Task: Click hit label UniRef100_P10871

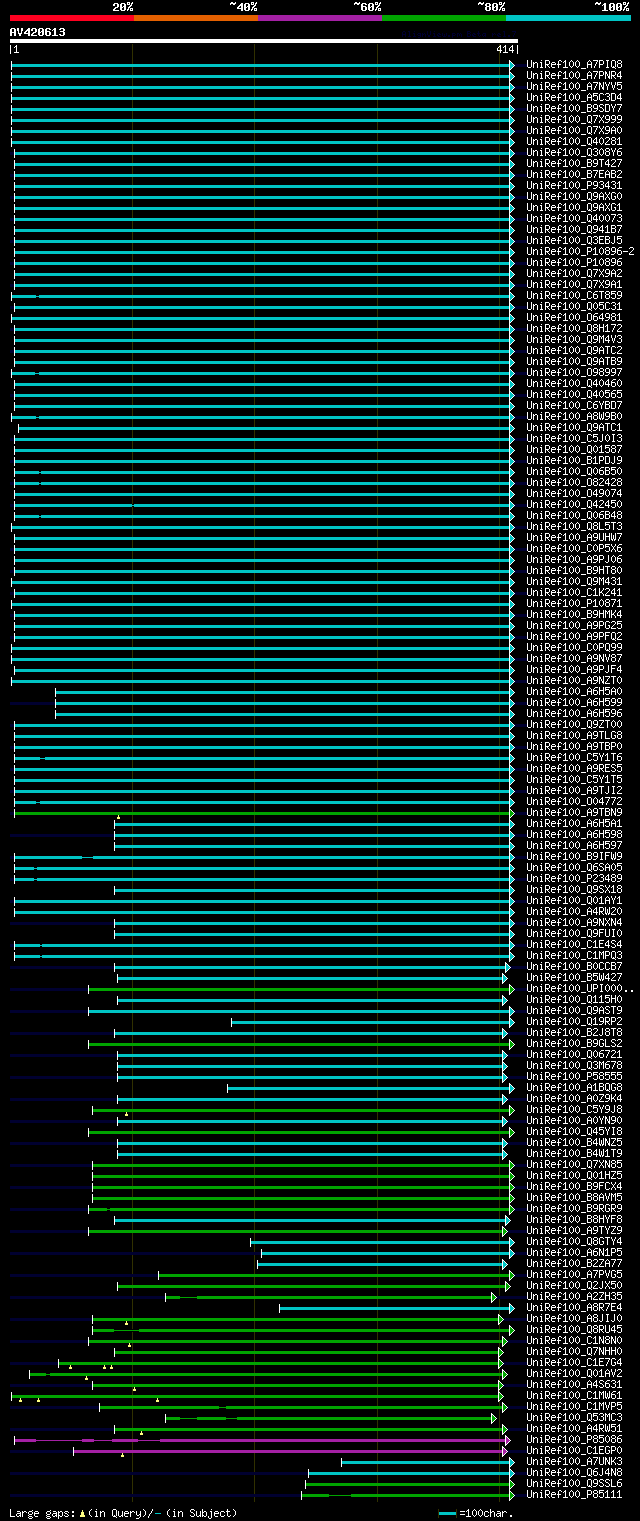Action: (x=573, y=603)
